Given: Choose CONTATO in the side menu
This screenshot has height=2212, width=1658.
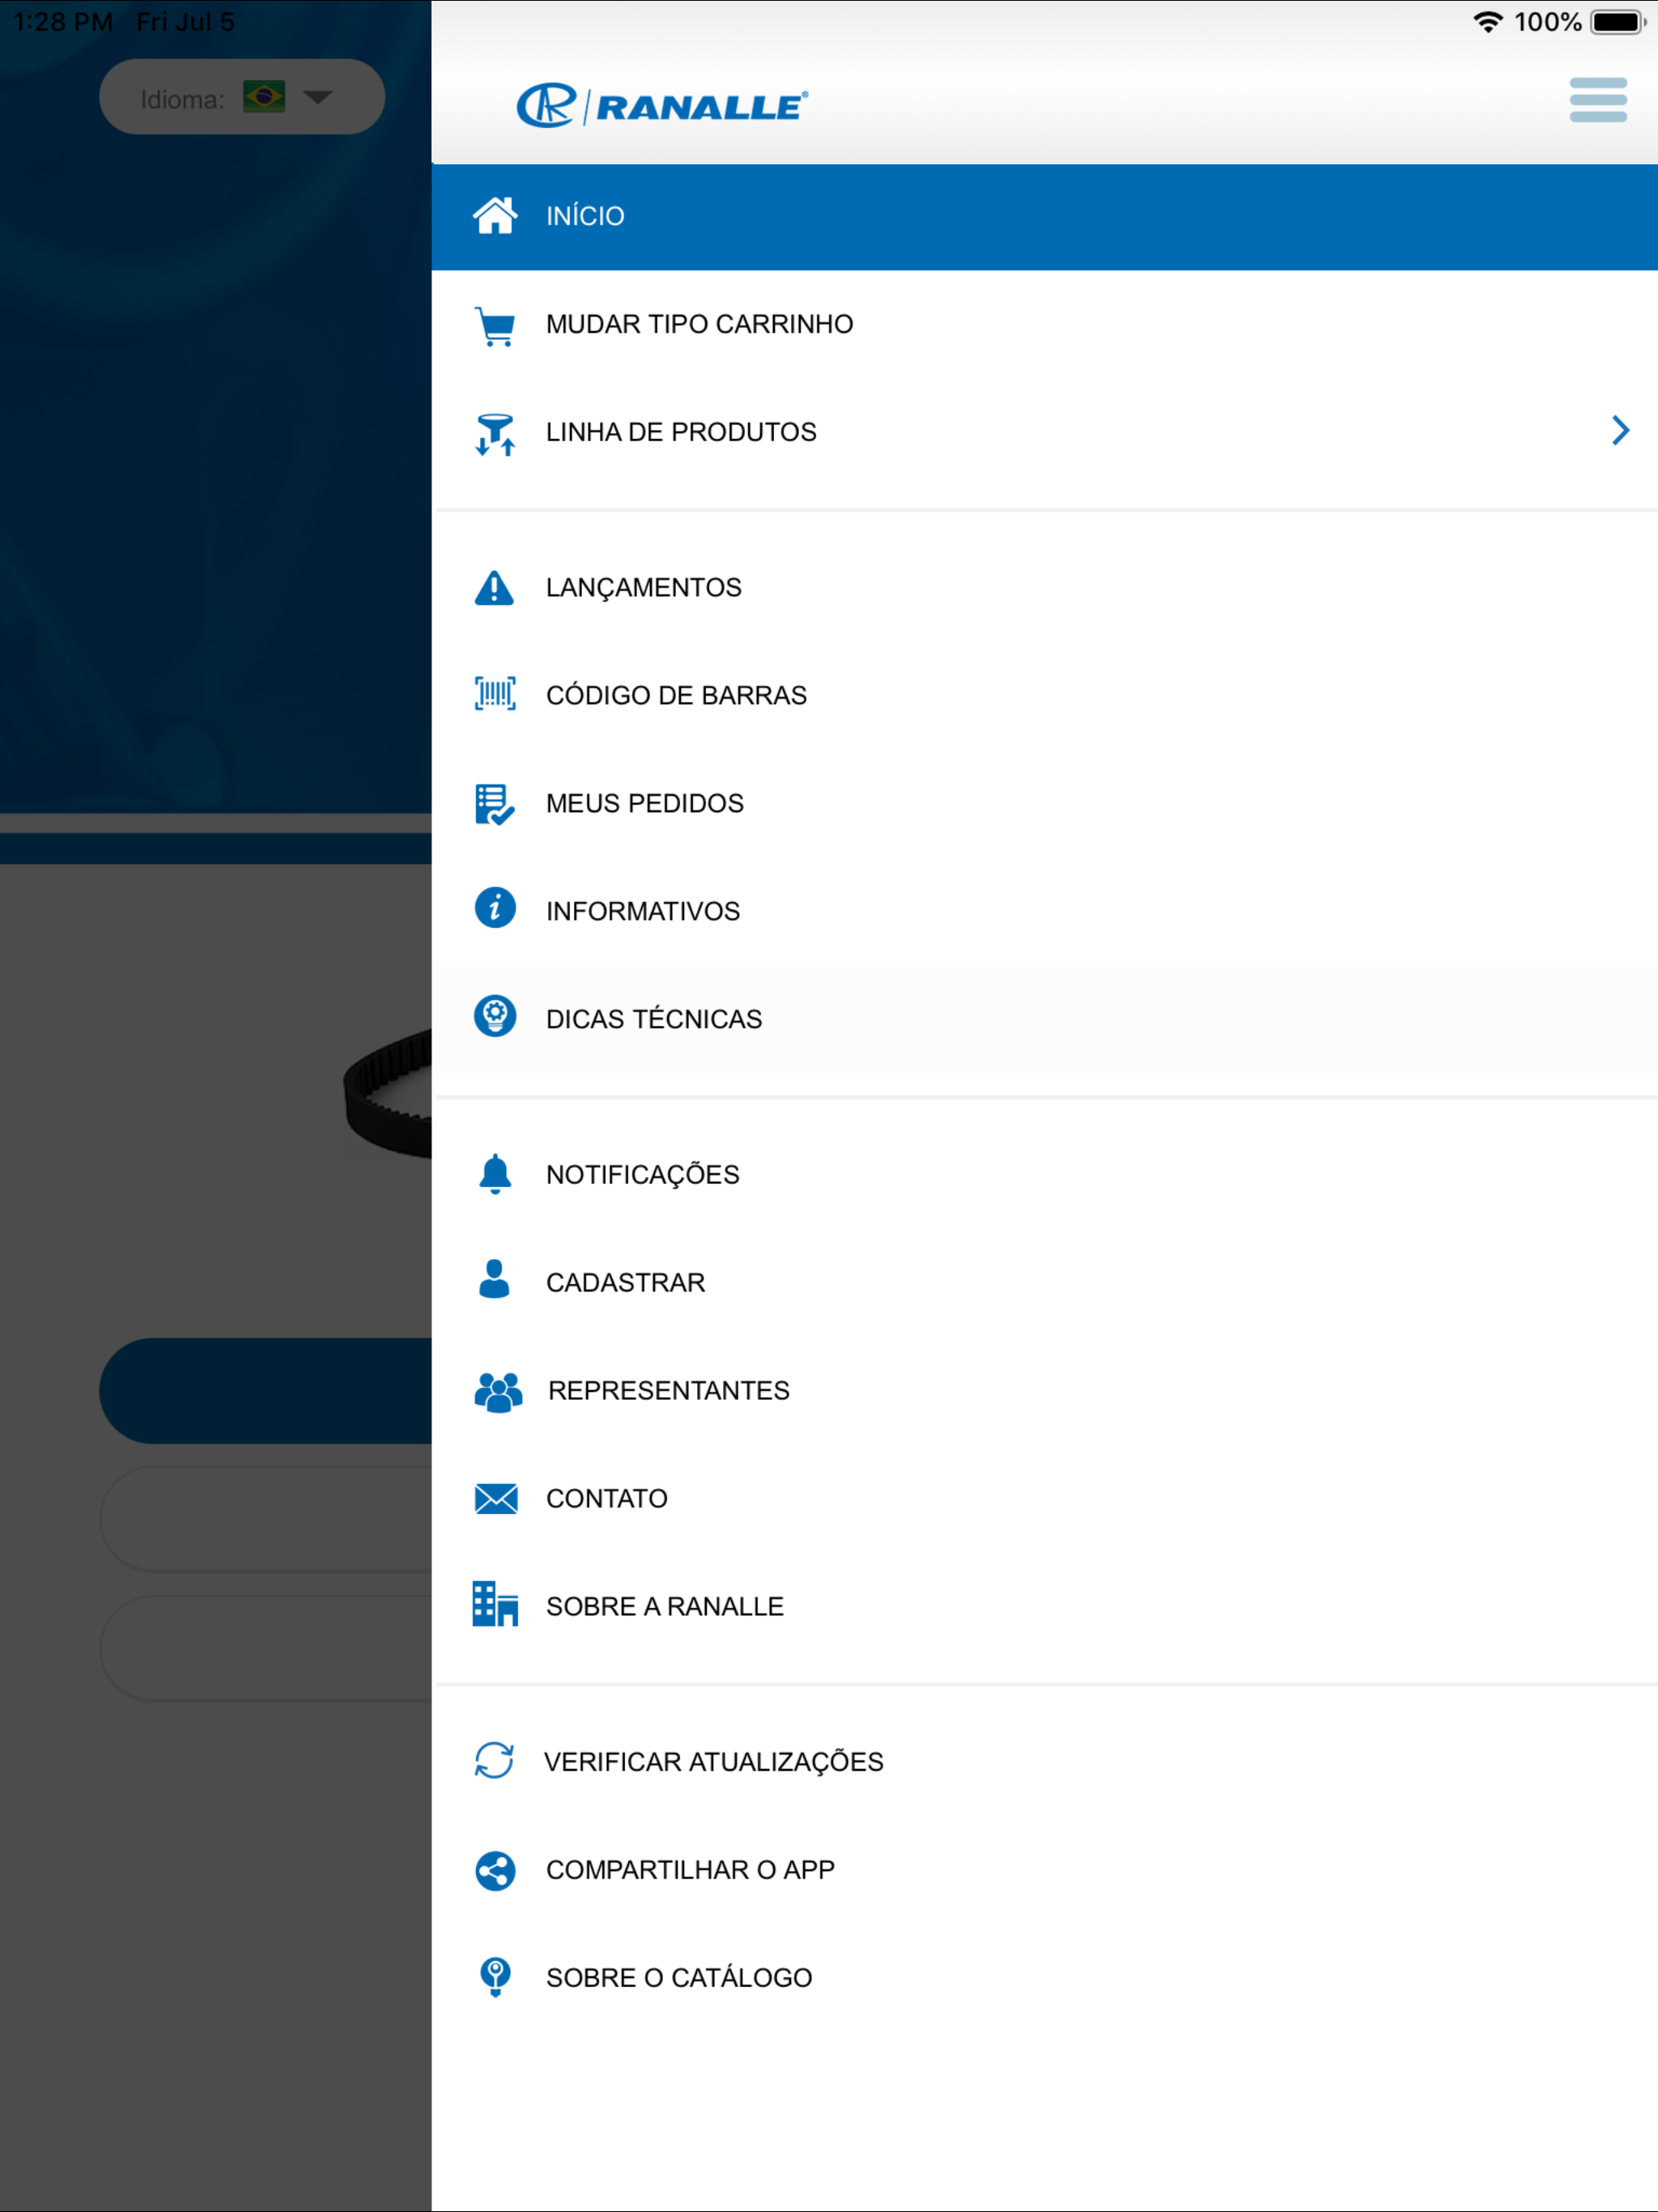Looking at the screenshot, I should [x=1044, y=1498].
